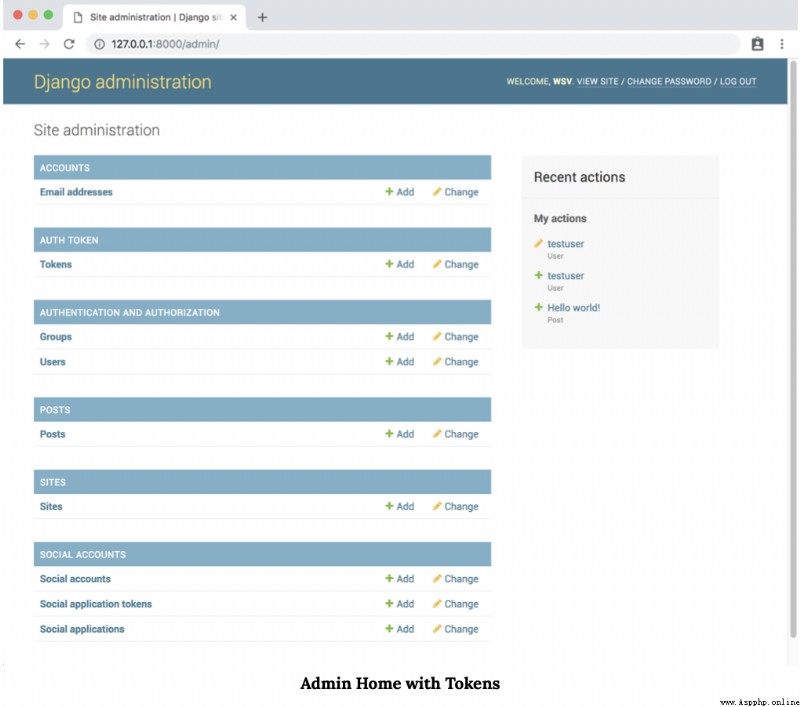Select the Site administration browser tab

pyautogui.click(x=154, y=17)
